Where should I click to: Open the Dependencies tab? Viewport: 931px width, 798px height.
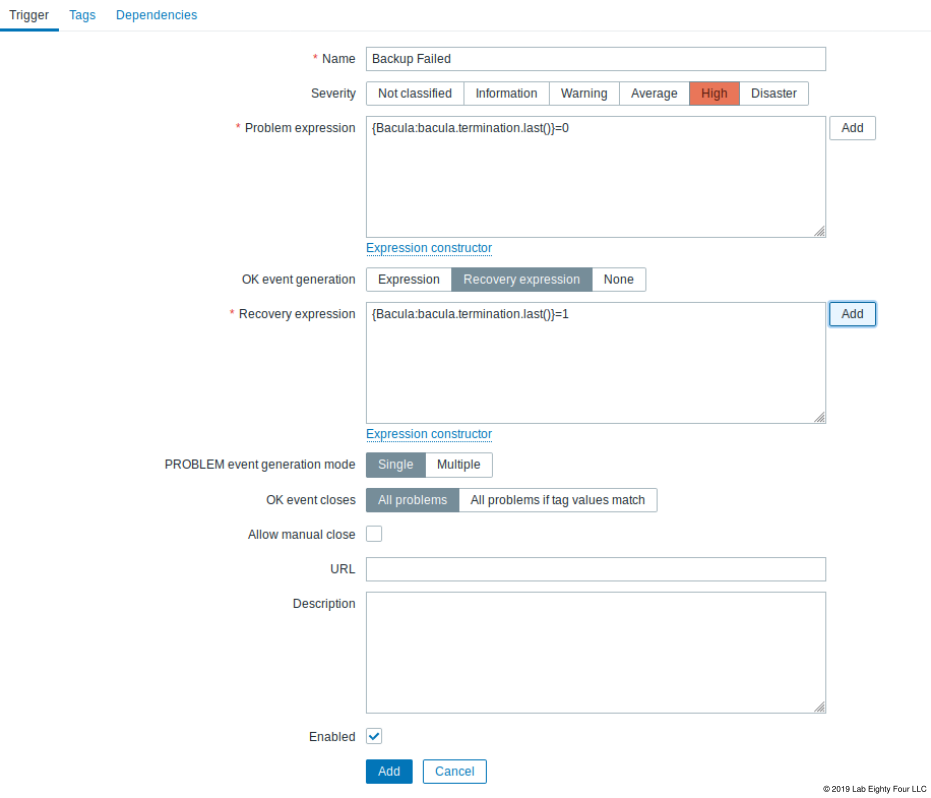[x=156, y=15]
